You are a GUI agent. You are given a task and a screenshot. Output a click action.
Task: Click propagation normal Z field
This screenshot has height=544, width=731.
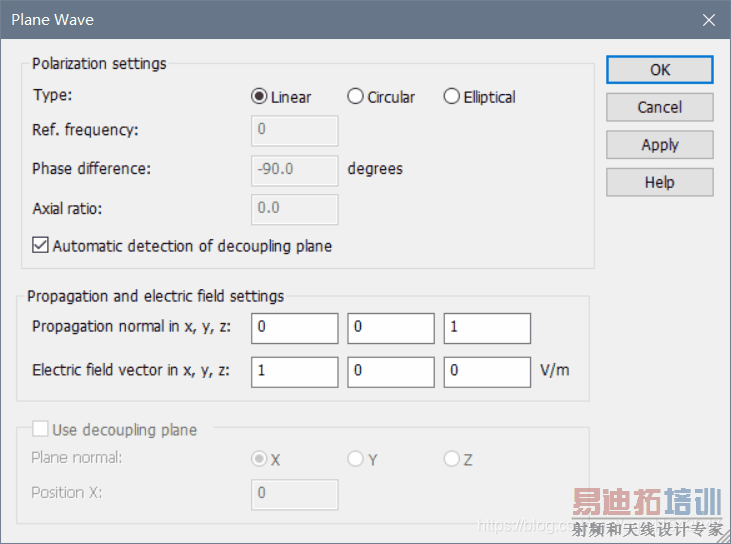[487, 328]
